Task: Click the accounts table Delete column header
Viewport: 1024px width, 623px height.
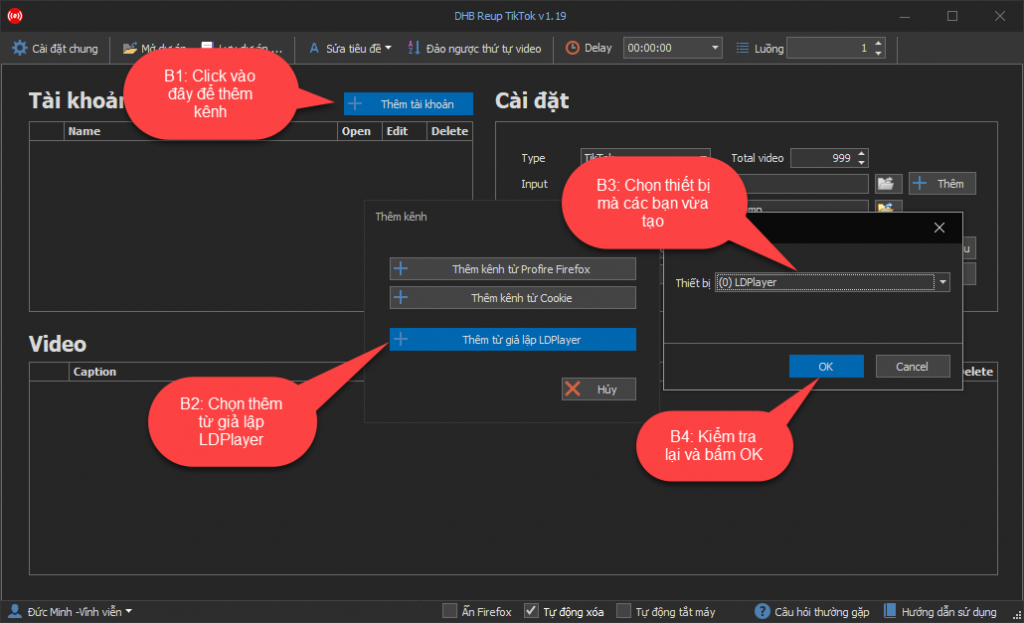Action: pyautogui.click(x=449, y=131)
